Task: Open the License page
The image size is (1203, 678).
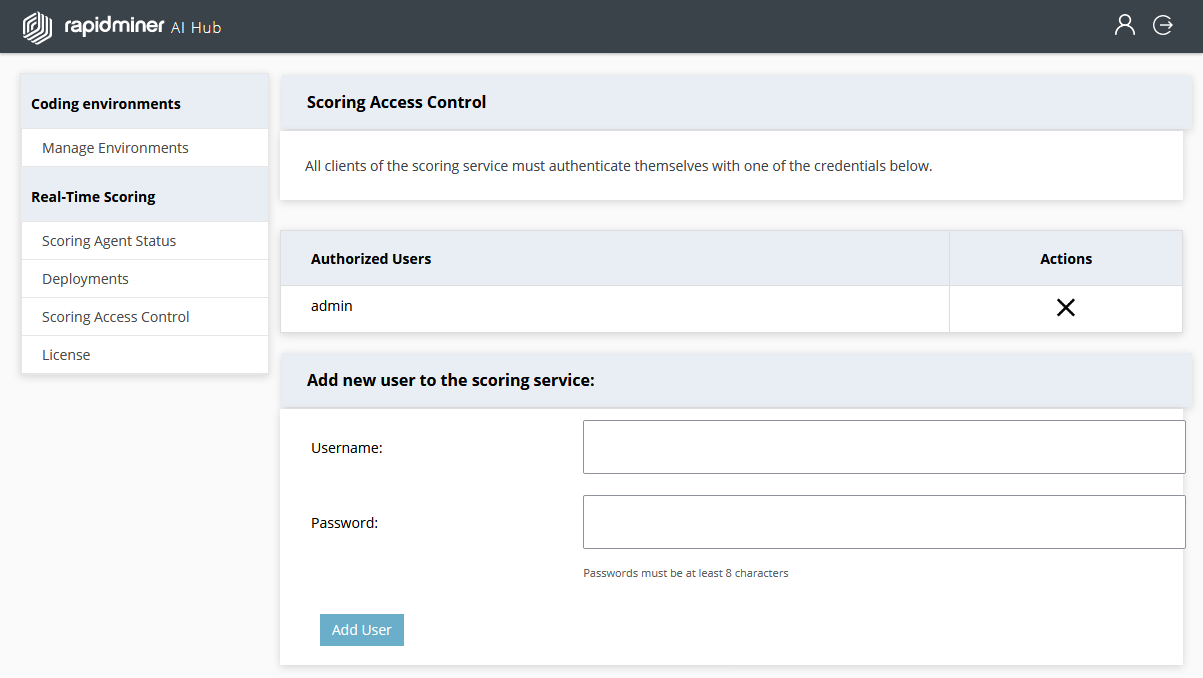Action: [x=66, y=354]
